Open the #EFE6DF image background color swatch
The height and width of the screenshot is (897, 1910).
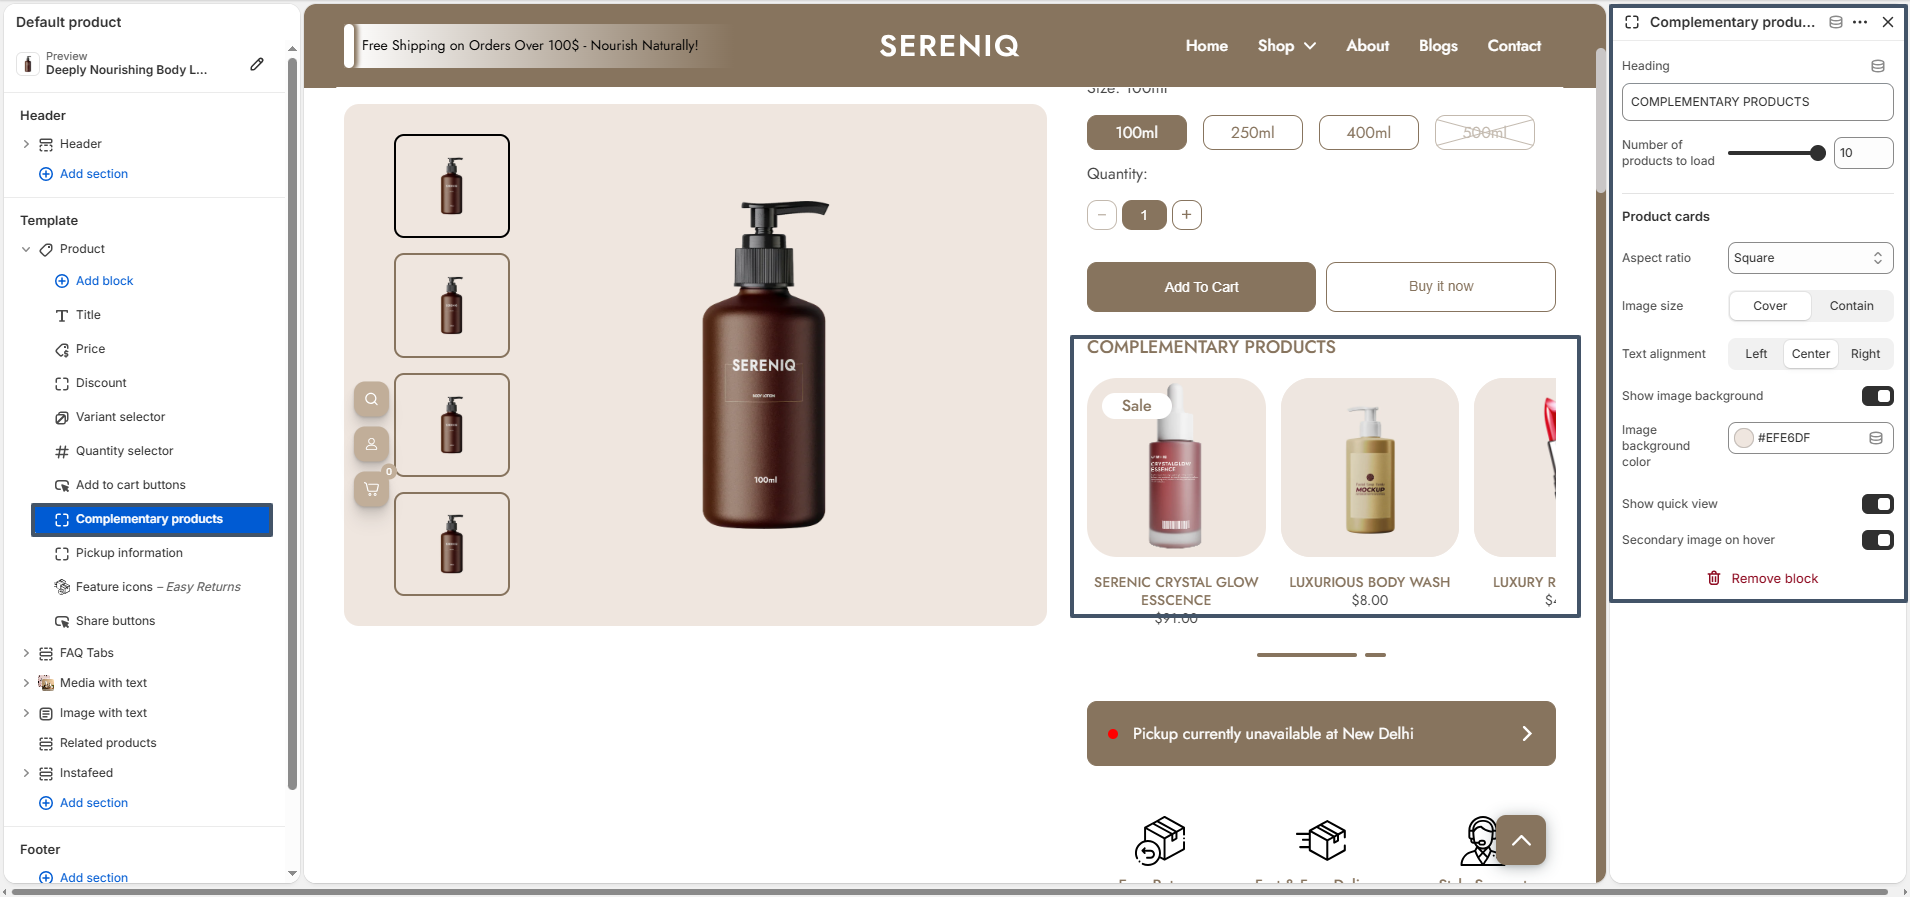tap(1744, 438)
